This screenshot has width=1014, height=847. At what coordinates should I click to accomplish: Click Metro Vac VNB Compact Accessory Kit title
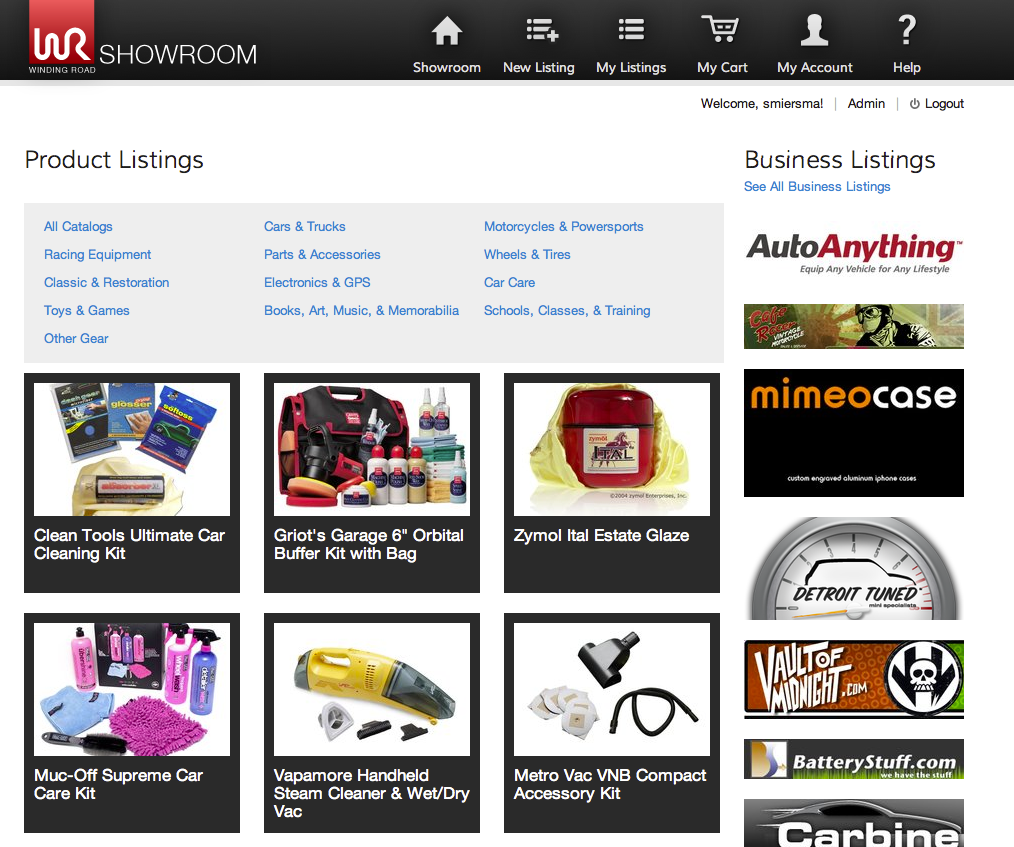point(610,784)
